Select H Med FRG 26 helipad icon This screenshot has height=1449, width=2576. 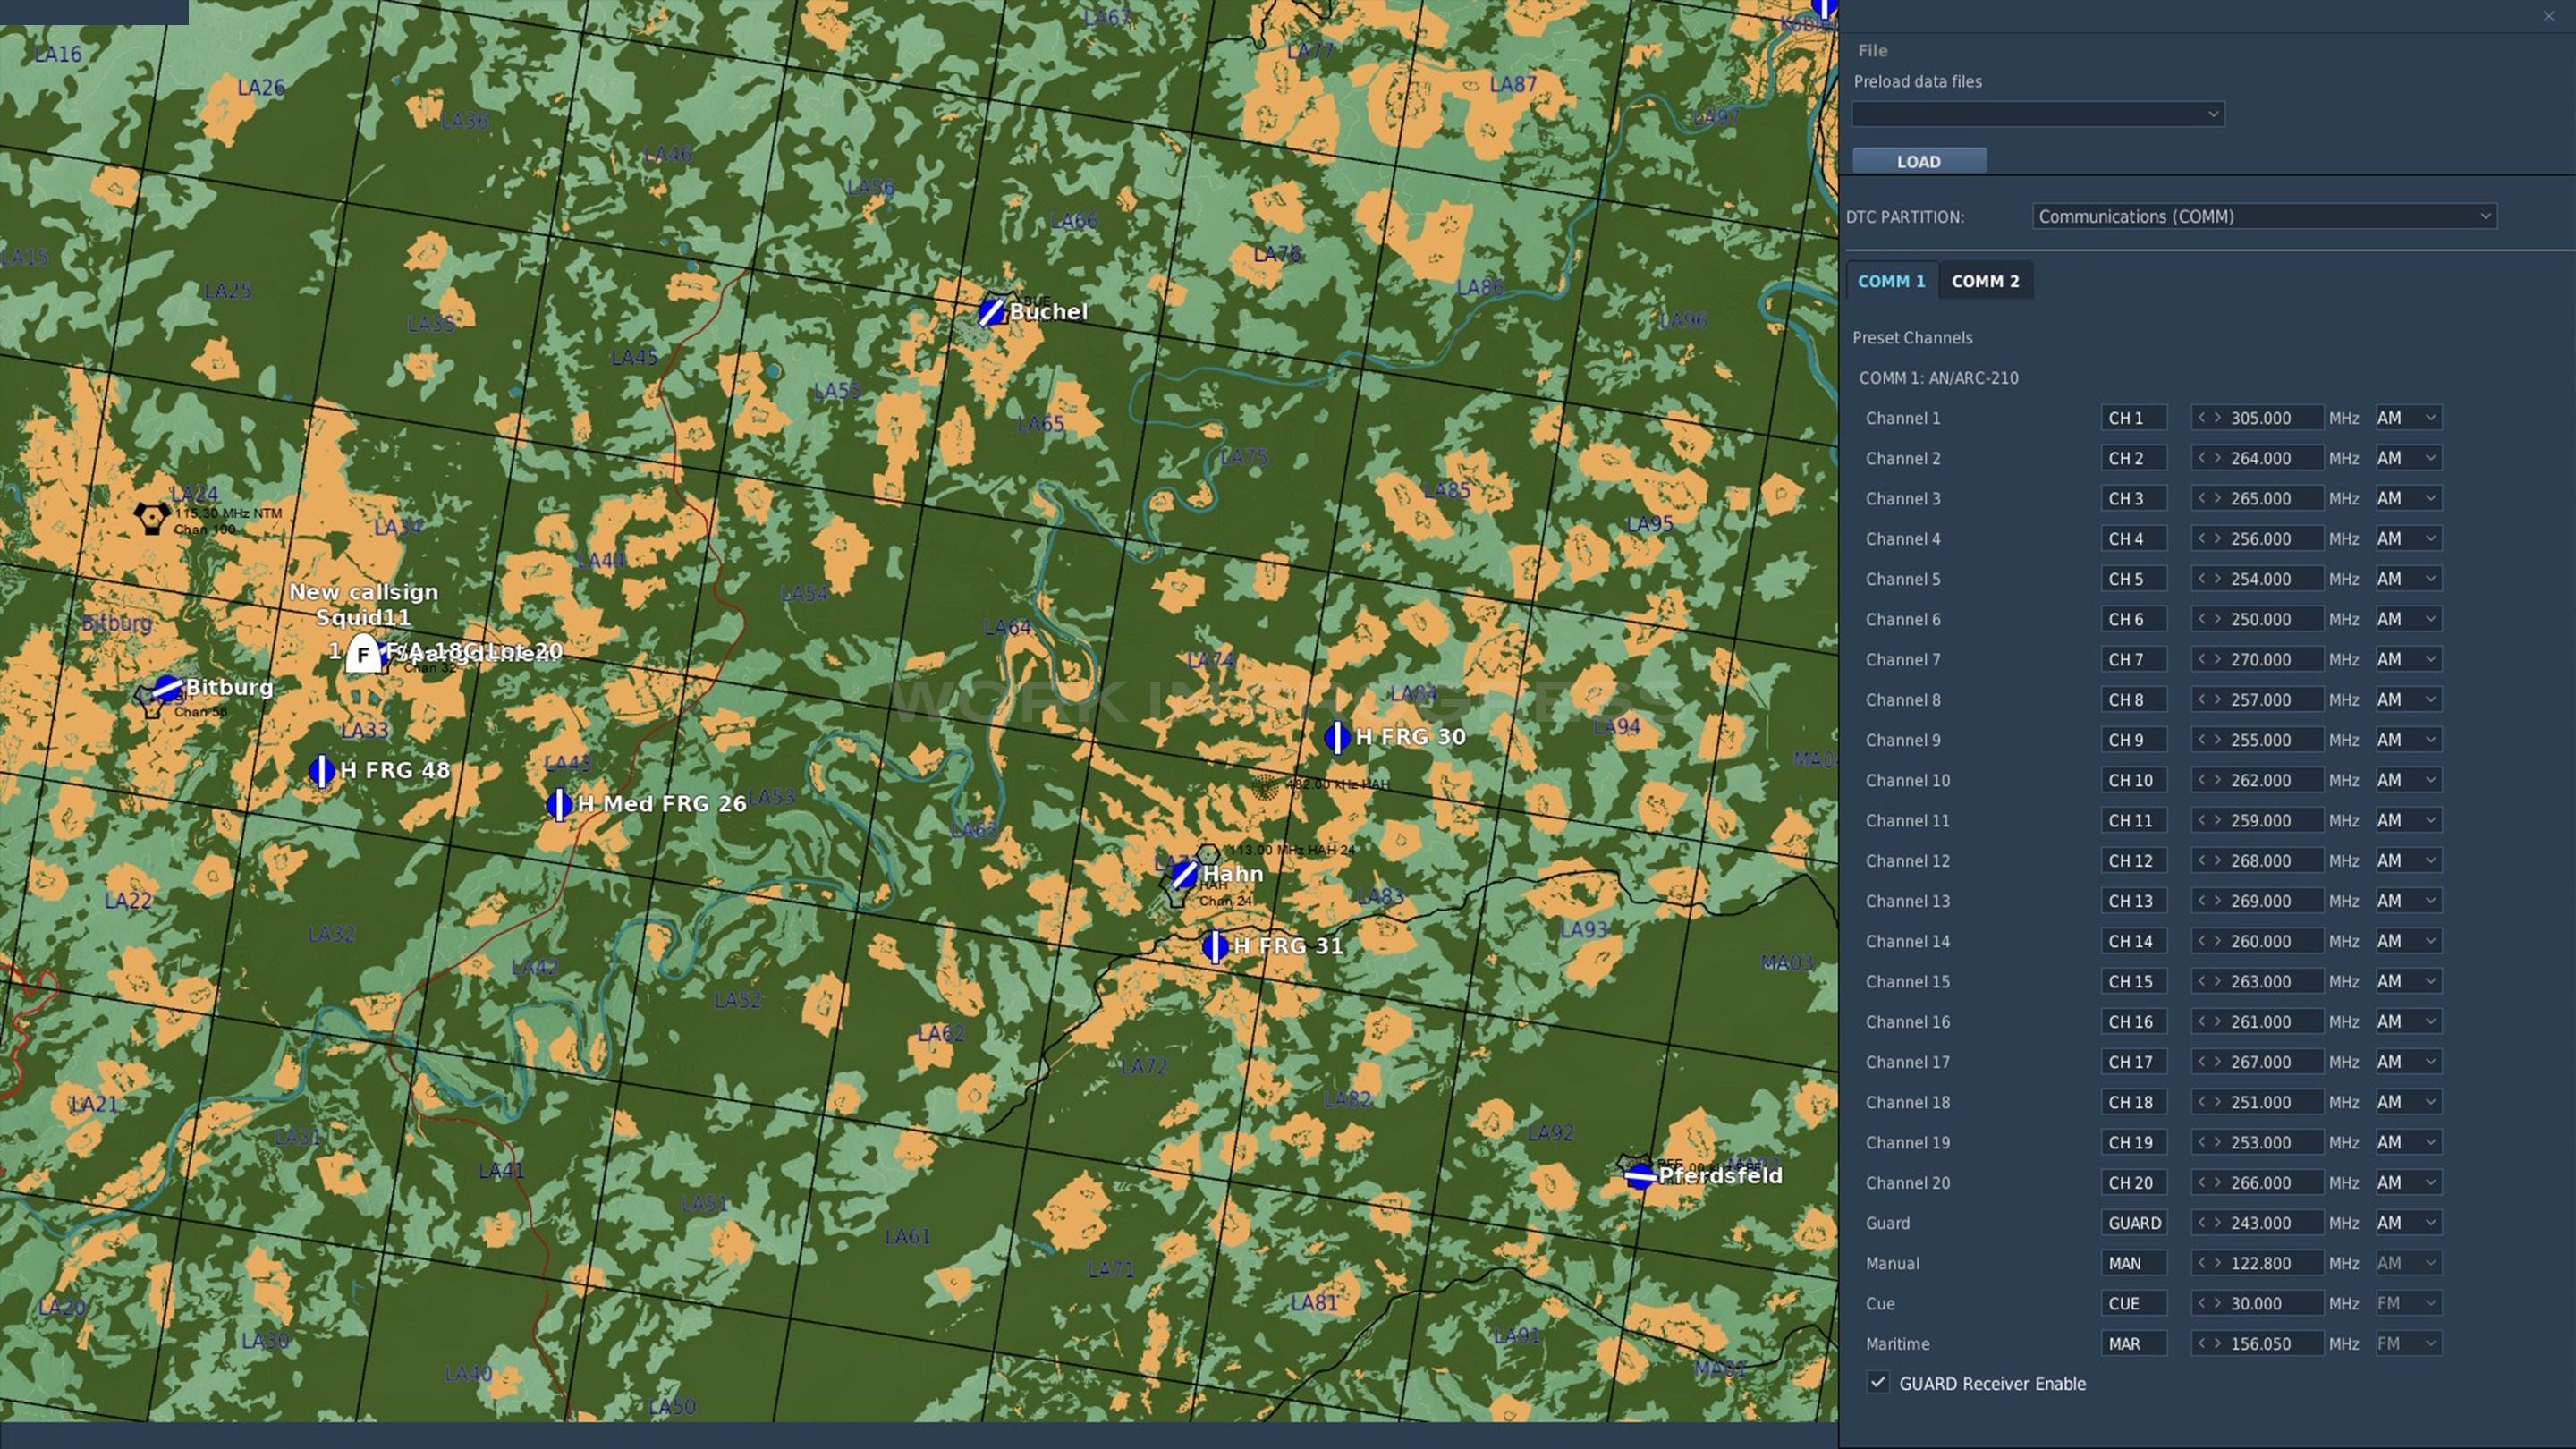(x=558, y=804)
